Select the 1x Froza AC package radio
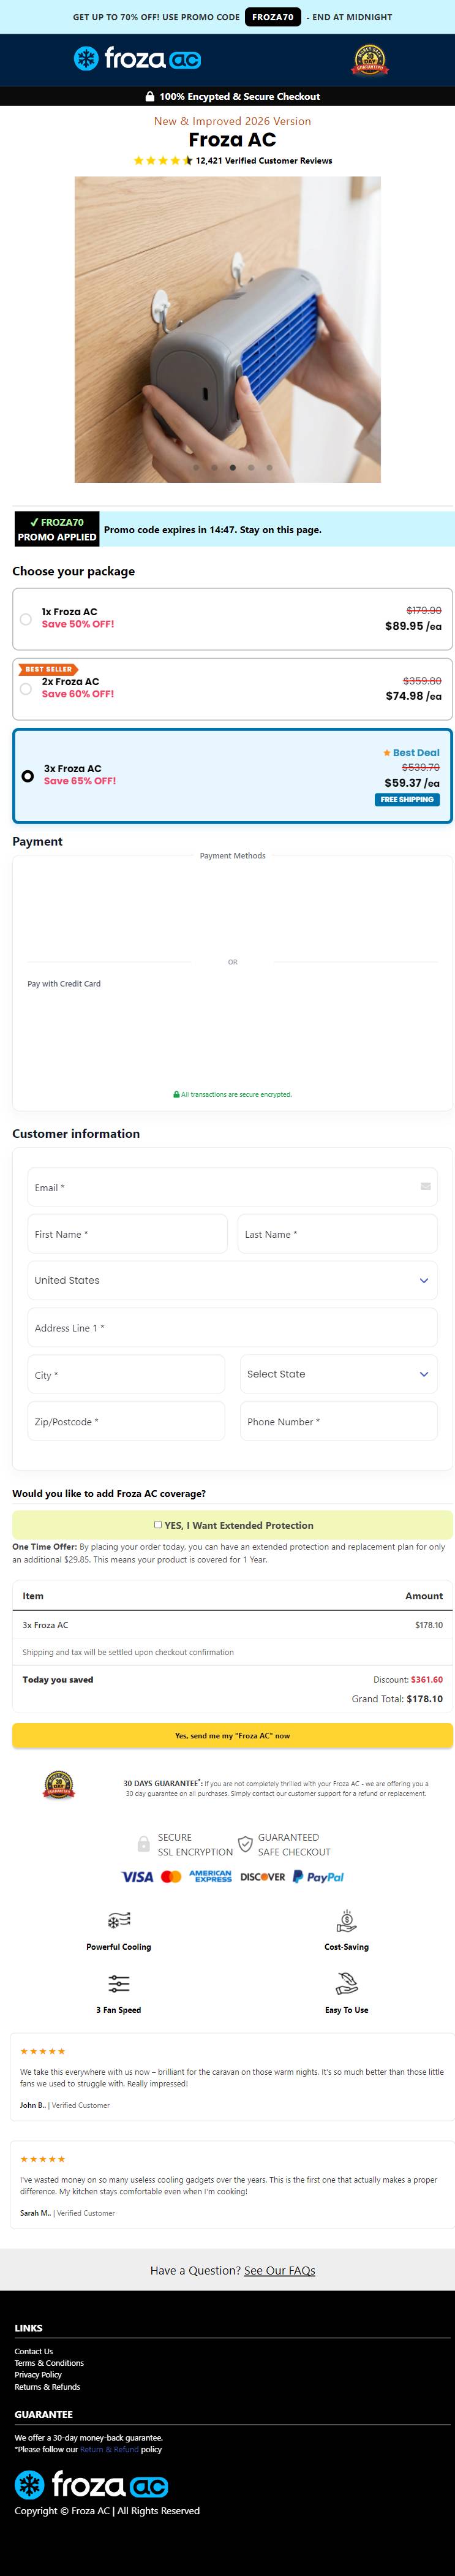 point(26,619)
